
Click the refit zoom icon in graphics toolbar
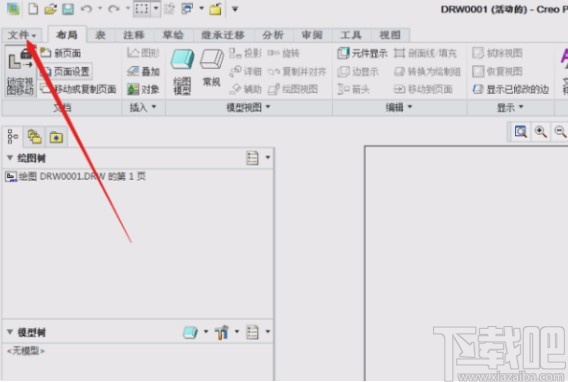(521, 131)
